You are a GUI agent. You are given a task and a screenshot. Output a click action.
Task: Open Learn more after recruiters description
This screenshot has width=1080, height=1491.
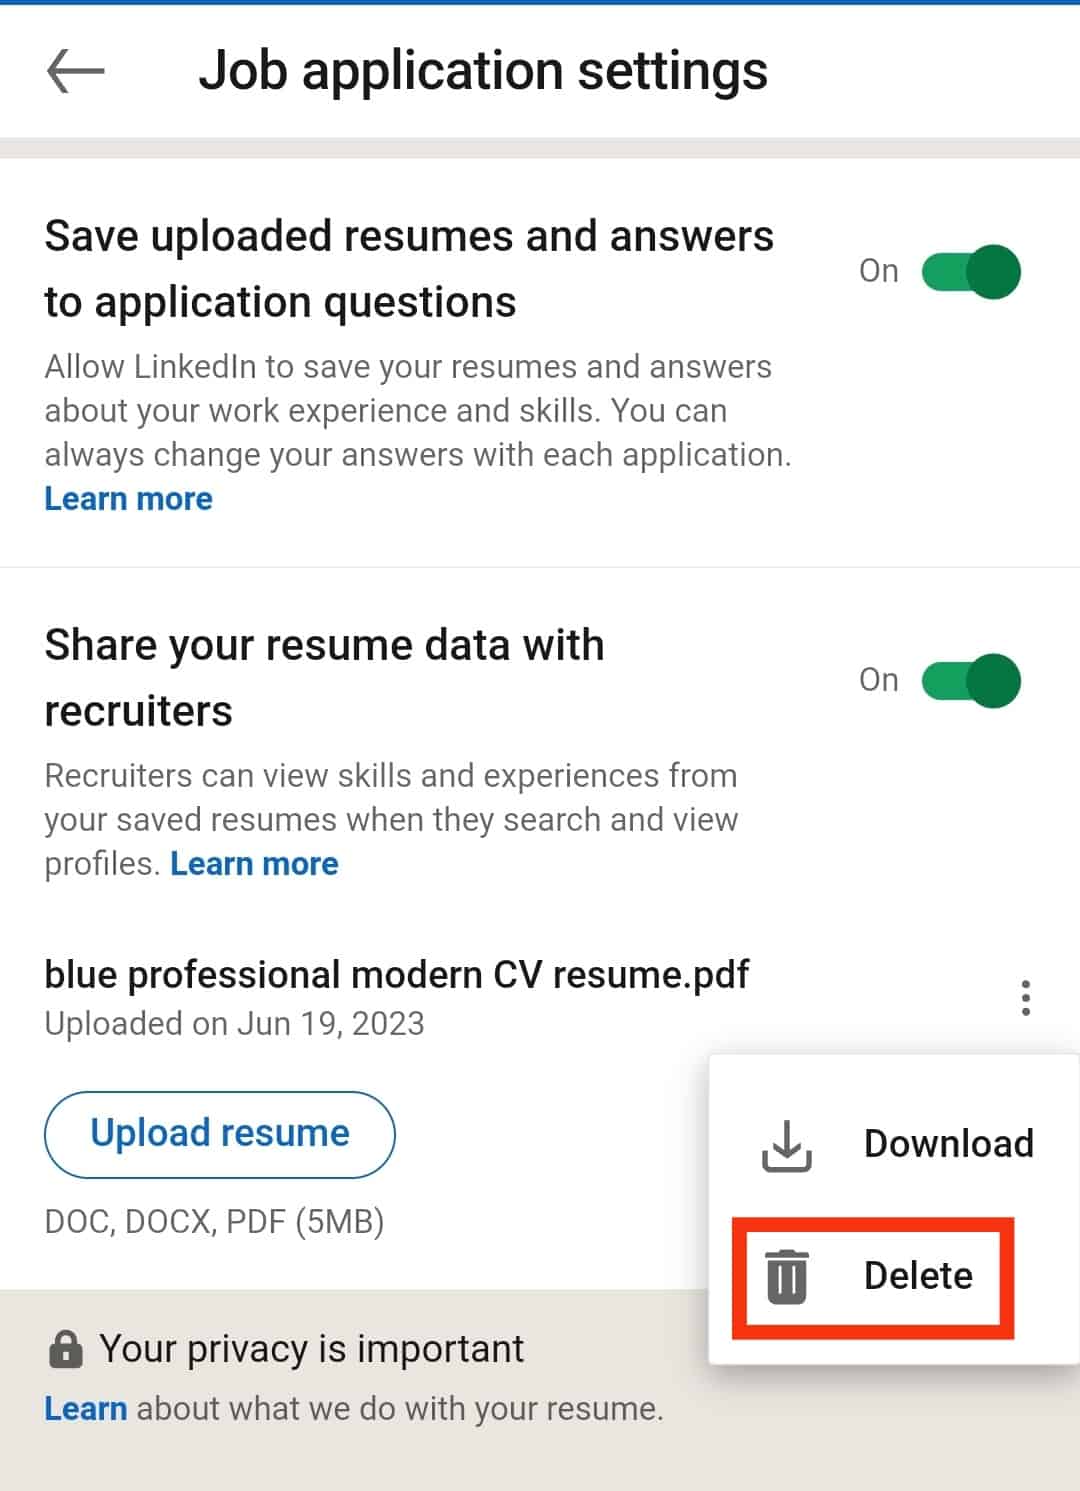pos(254,863)
